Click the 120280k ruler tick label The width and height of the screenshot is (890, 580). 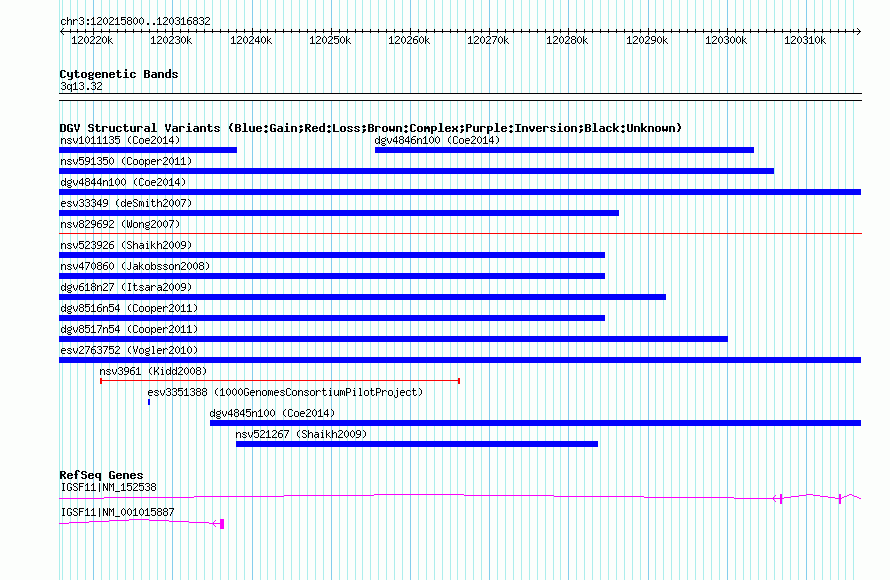(x=567, y=40)
